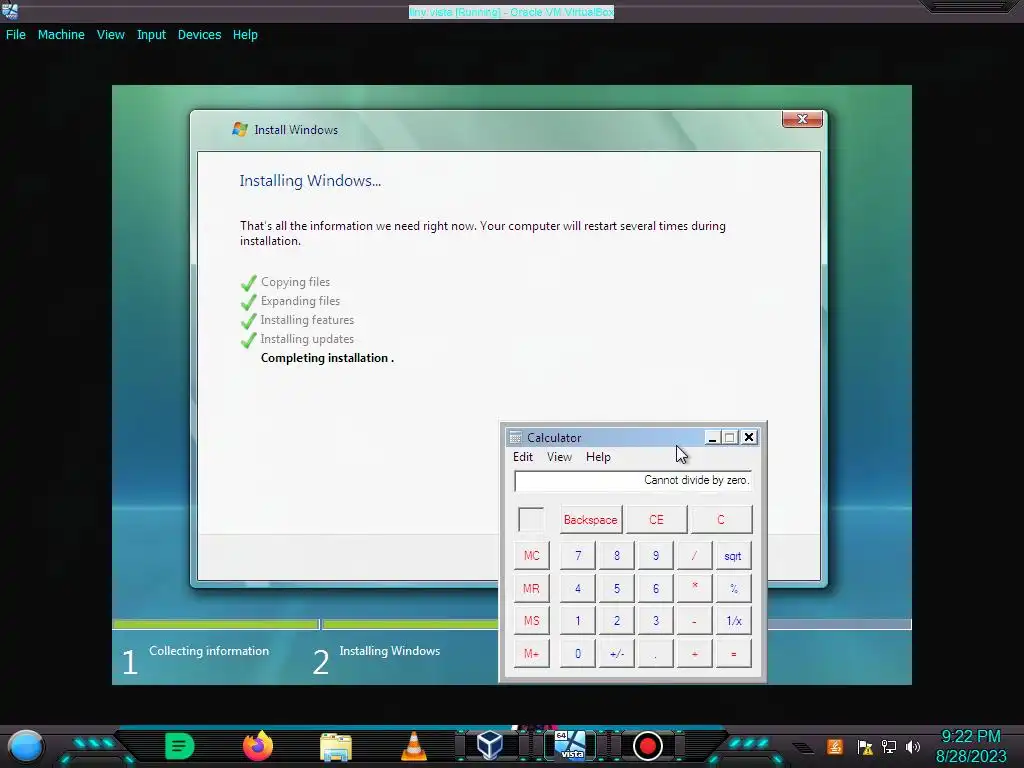This screenshot has height=768, width=1024.
Task: Click calculator digit 6
Action: [x=656, y=588]
